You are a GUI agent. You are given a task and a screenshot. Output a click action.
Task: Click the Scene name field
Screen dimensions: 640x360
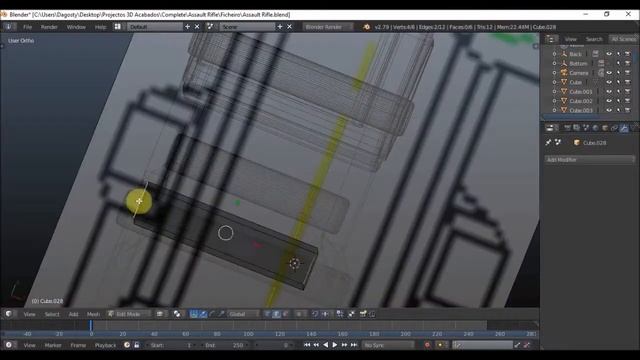(247, 27)
